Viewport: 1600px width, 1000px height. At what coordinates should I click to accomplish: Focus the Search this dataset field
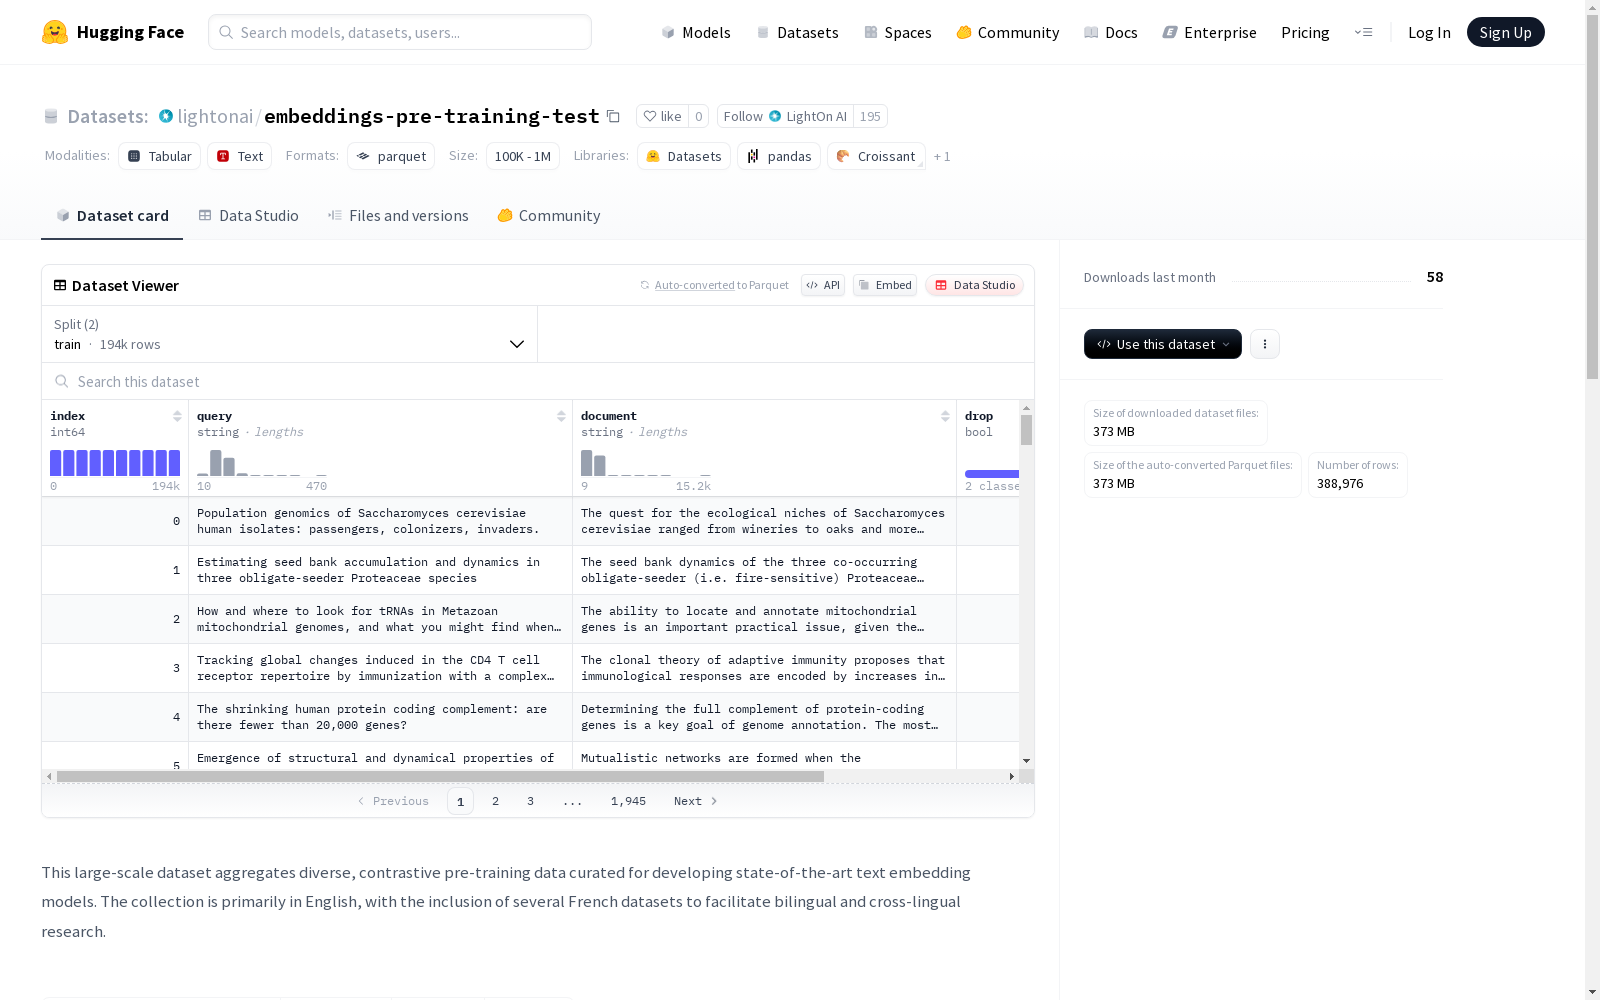click(538, 381)
